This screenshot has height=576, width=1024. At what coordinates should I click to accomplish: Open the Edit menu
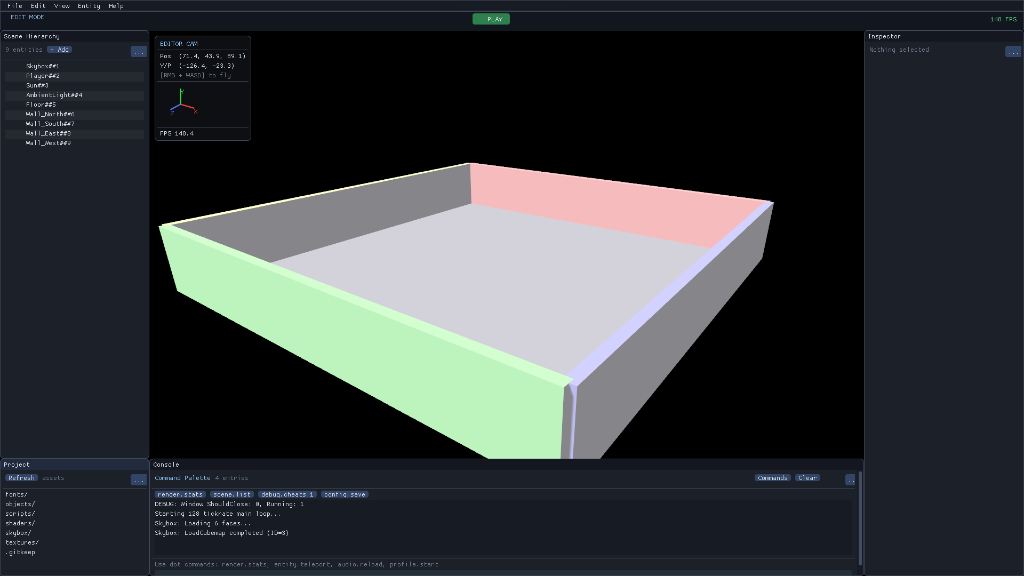38,6
